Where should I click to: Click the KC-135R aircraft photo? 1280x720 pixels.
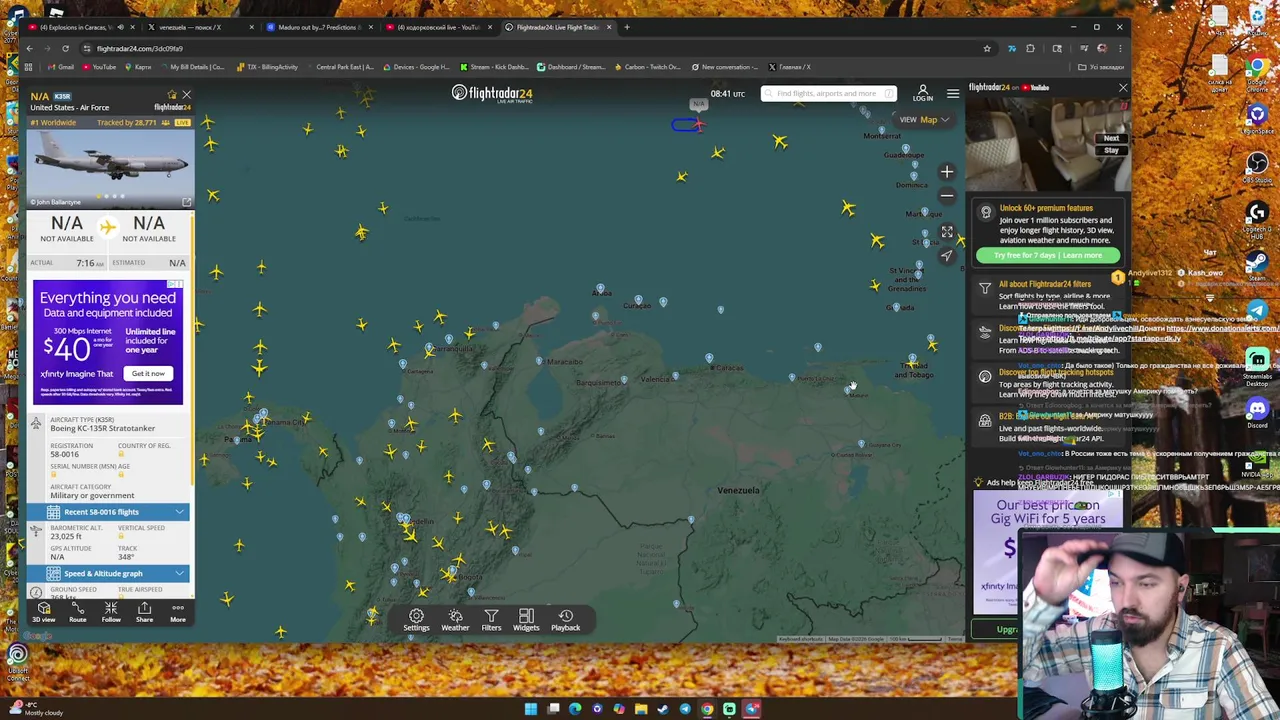(110, 167)
